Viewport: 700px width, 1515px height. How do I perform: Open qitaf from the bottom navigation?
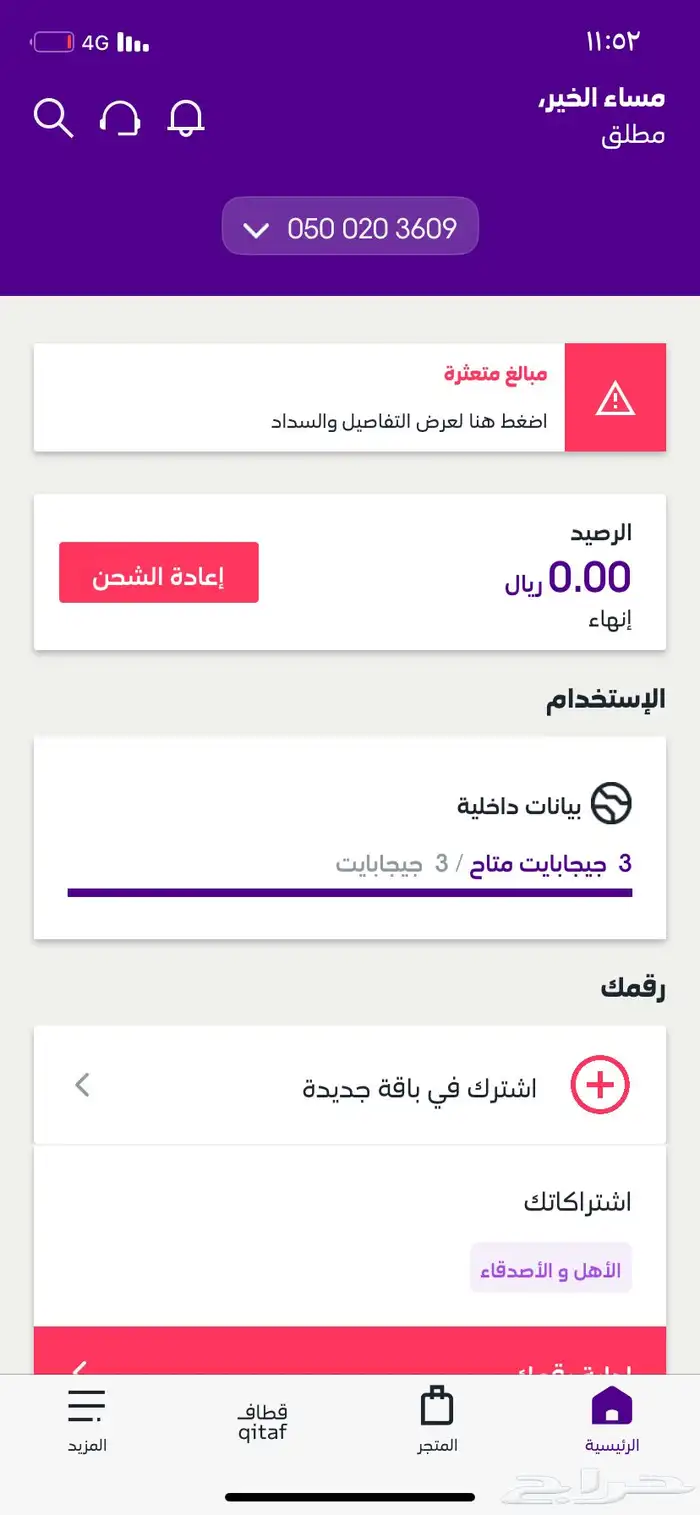[x=260, y=1420]
